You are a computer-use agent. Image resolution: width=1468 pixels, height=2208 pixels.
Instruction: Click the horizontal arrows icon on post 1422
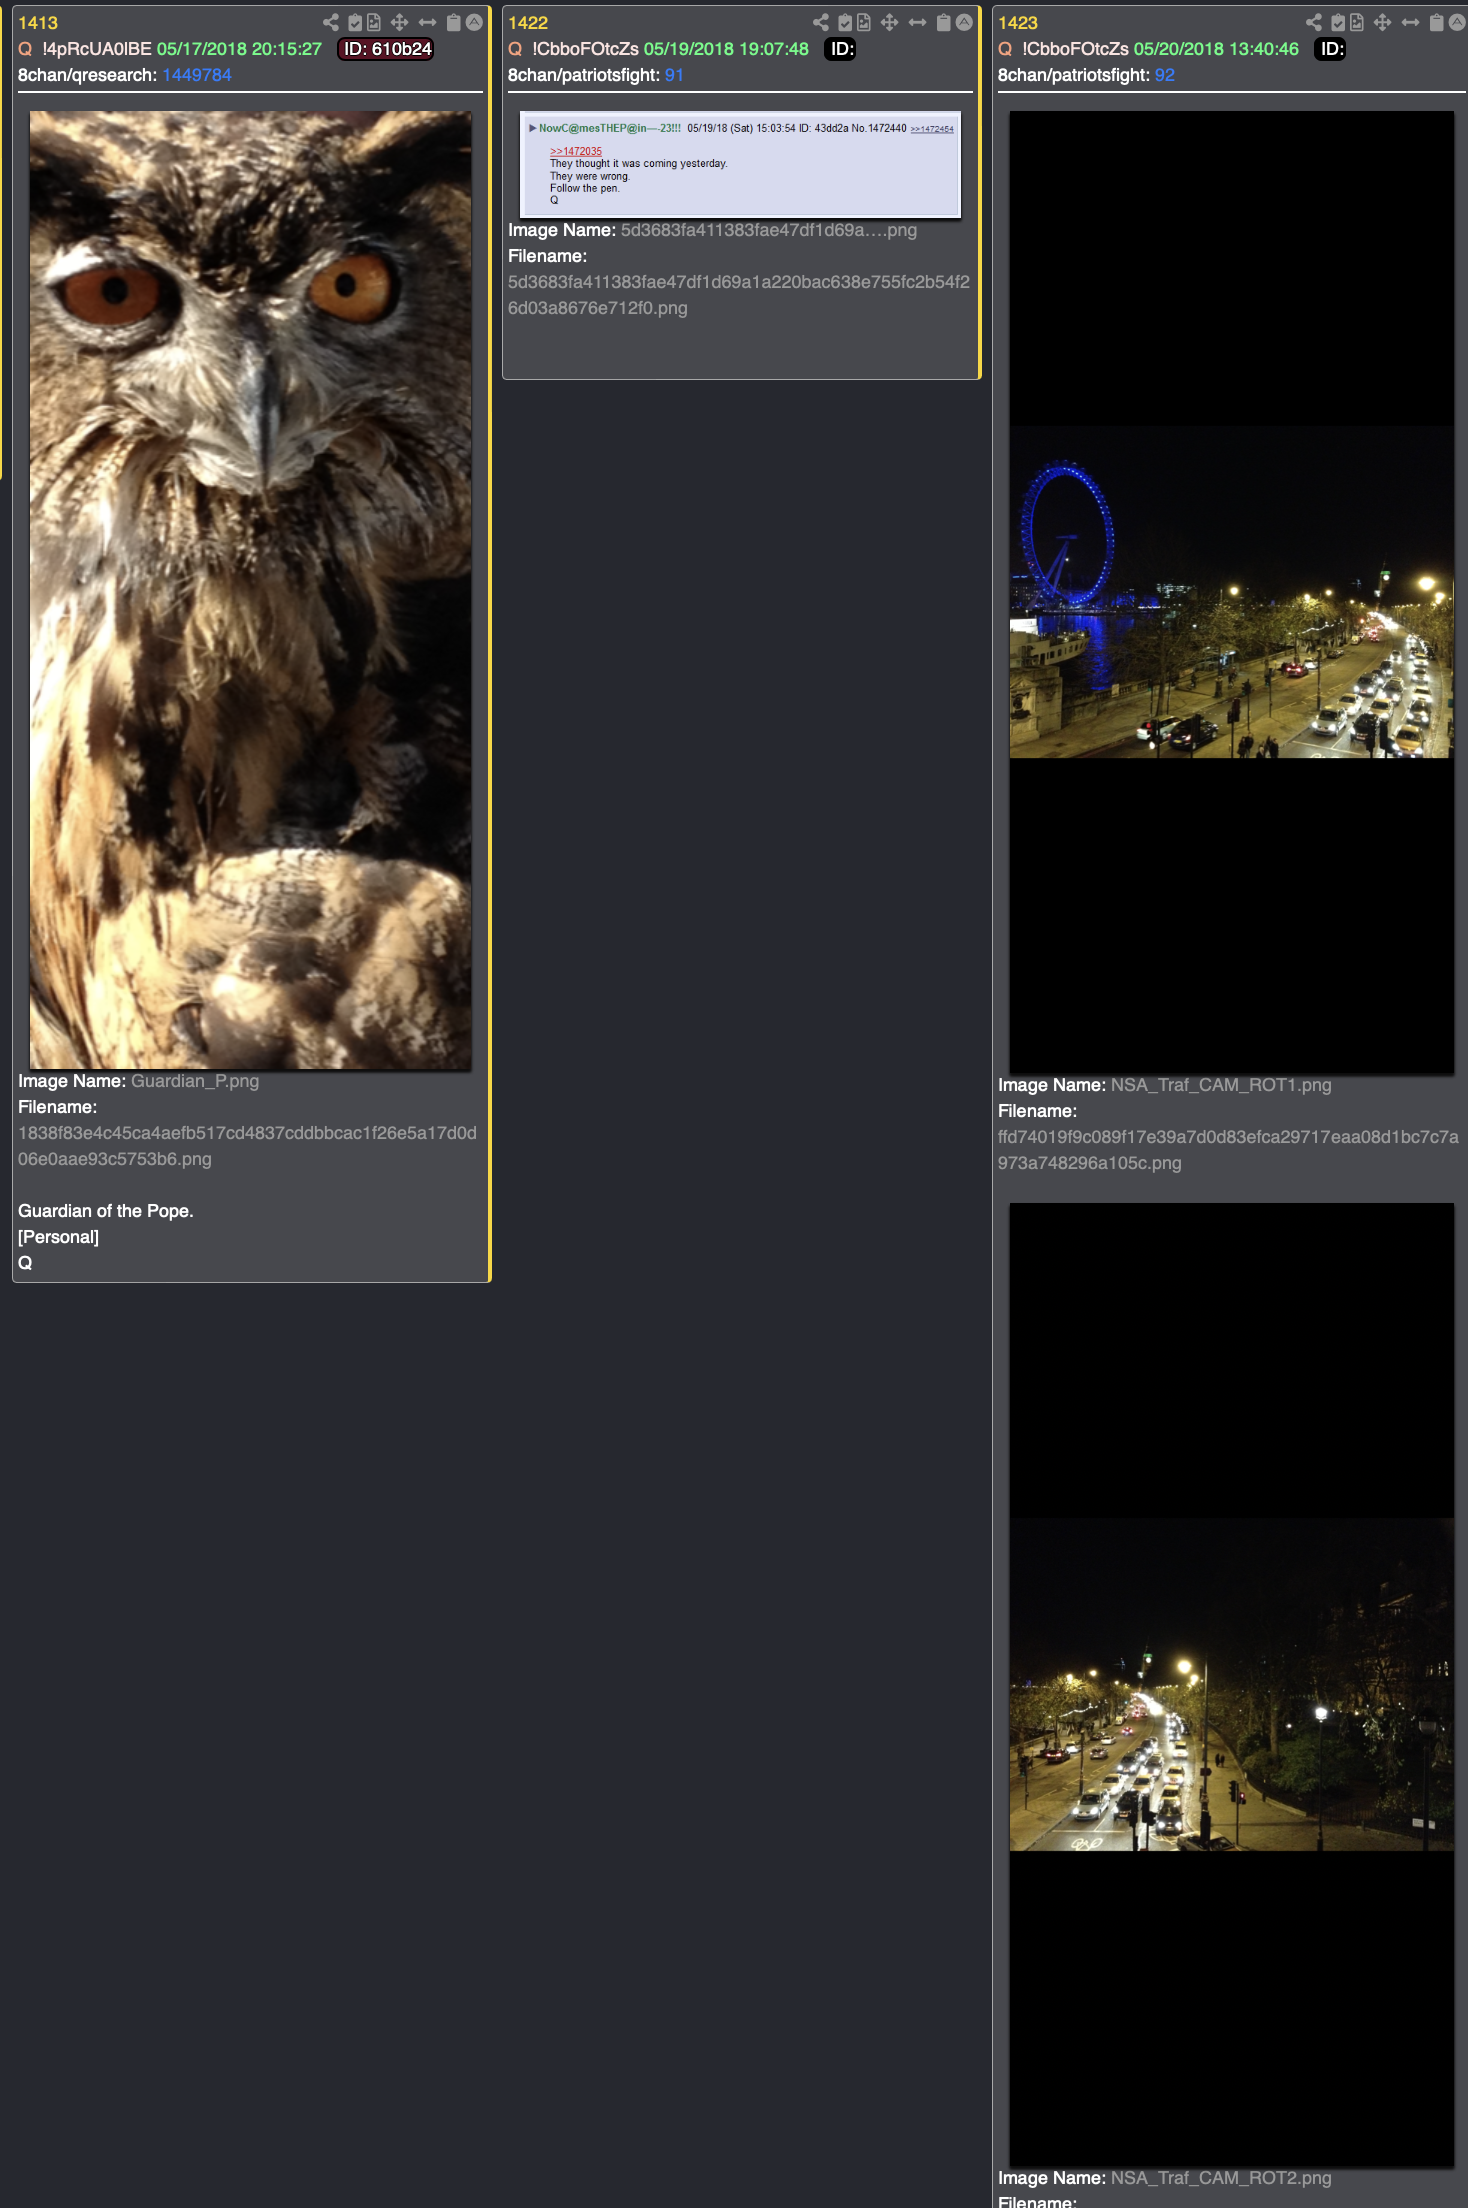click(x=917, y=22)
